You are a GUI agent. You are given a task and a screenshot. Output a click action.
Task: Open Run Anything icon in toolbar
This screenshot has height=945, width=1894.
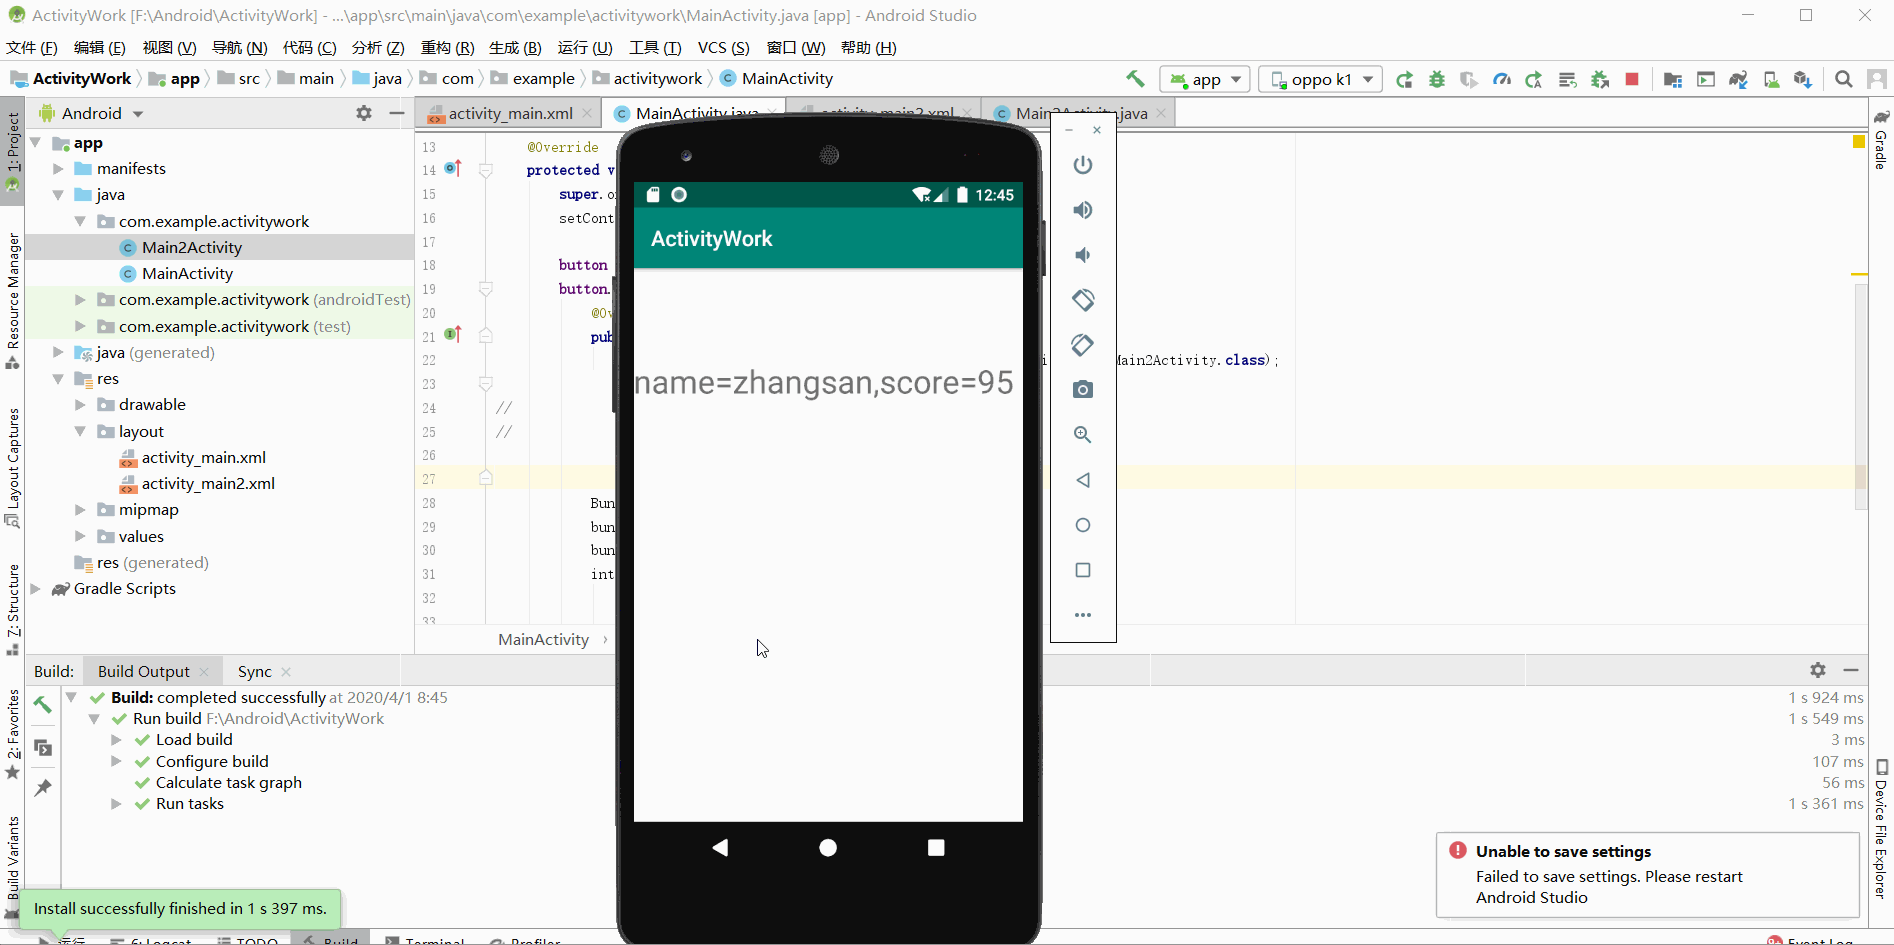click(1706, 80)
